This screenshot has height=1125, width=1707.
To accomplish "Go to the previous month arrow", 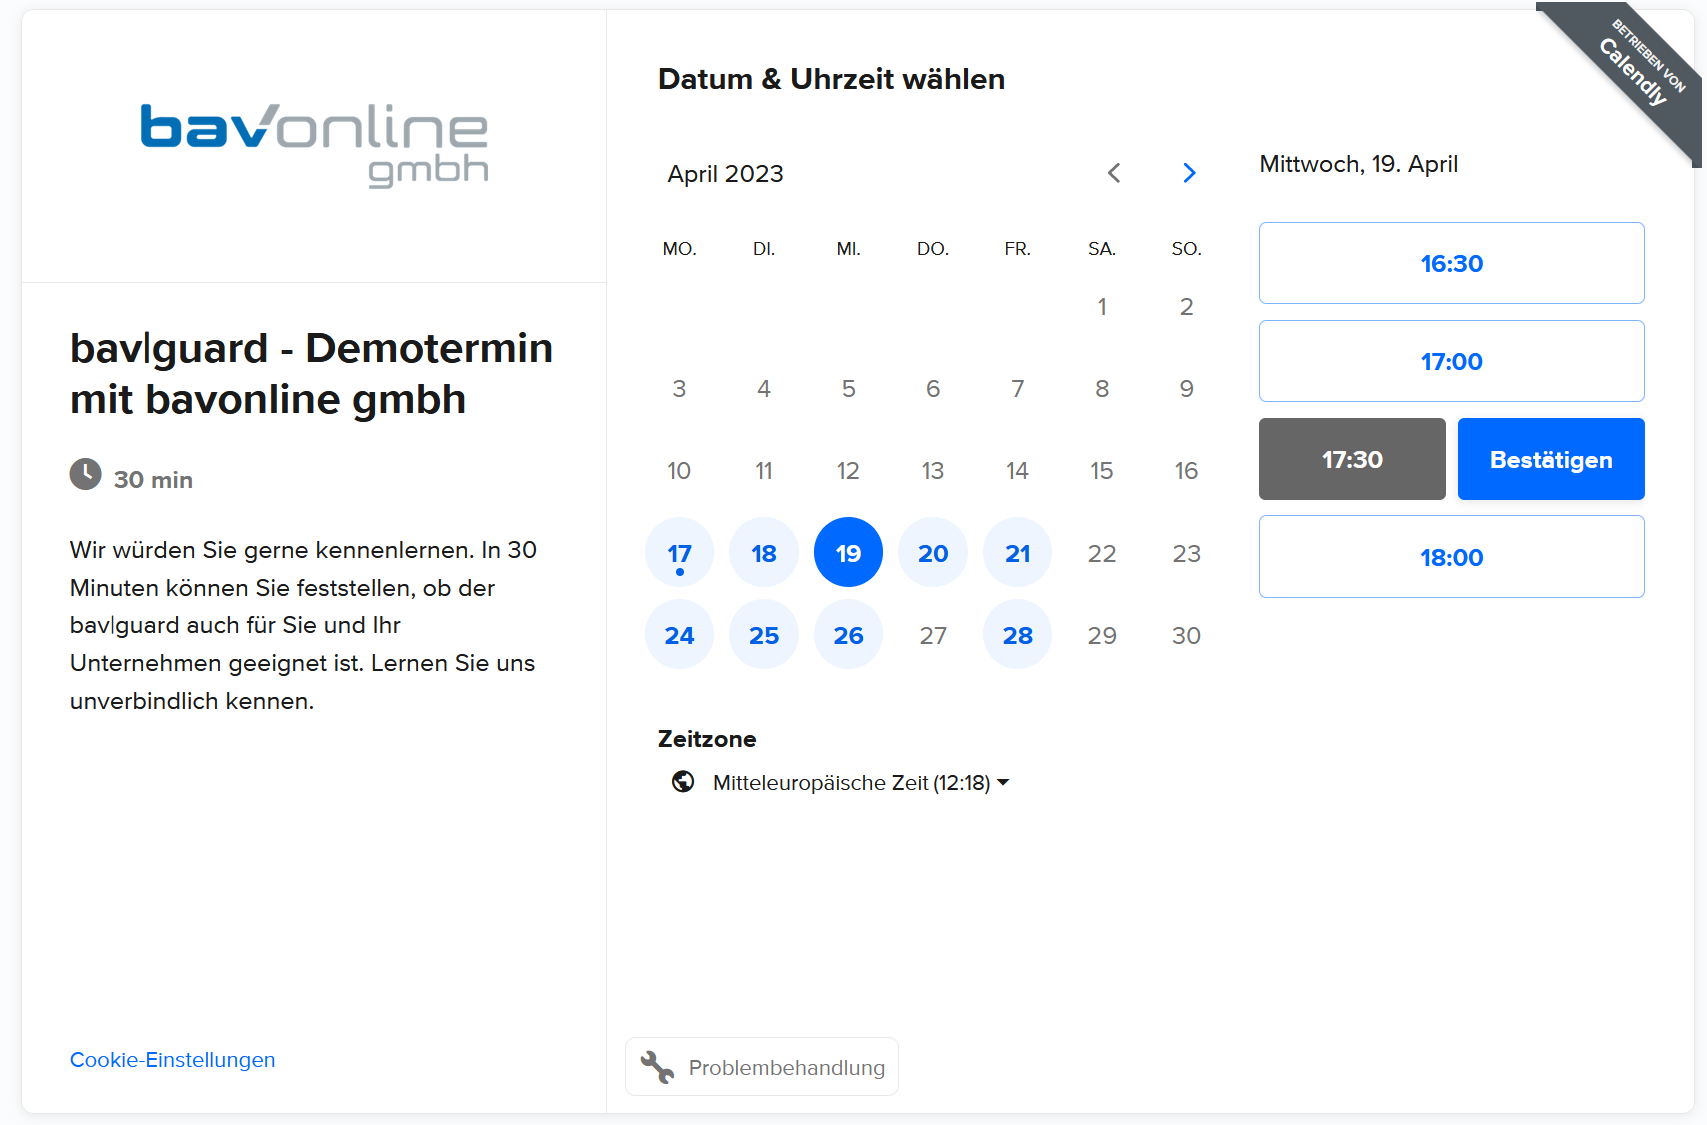I will [x=1114, y=173].
